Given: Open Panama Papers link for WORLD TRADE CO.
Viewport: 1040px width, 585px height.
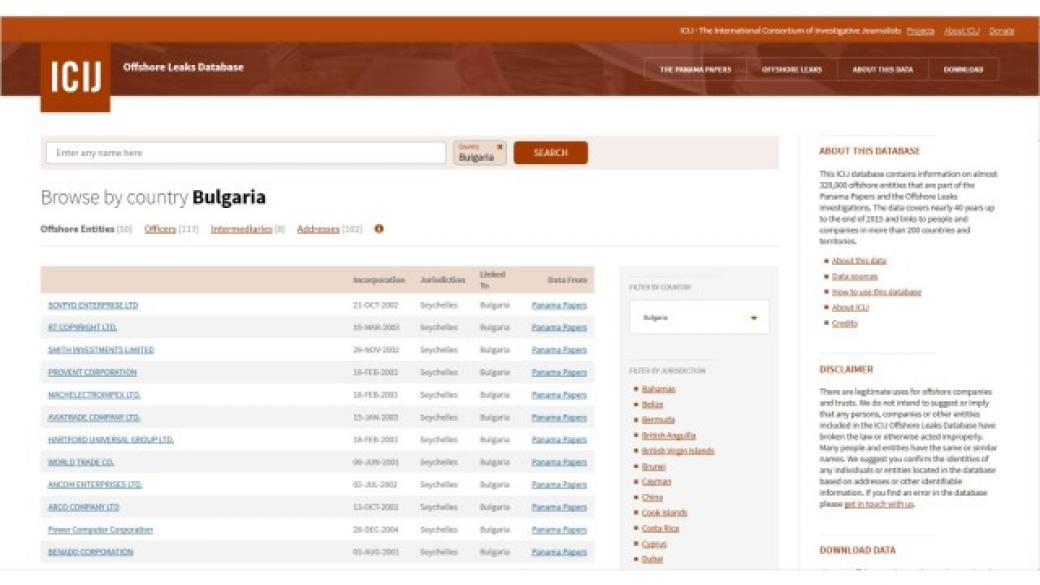Looking at the screenshot, I should (x=559, y=462).
